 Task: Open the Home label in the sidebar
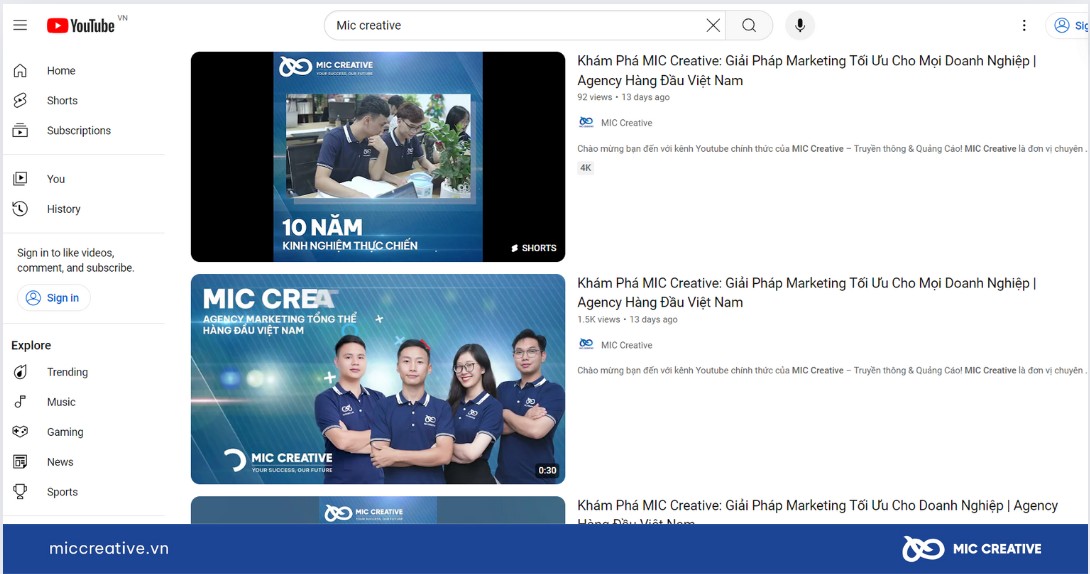[x=61, y=71]
